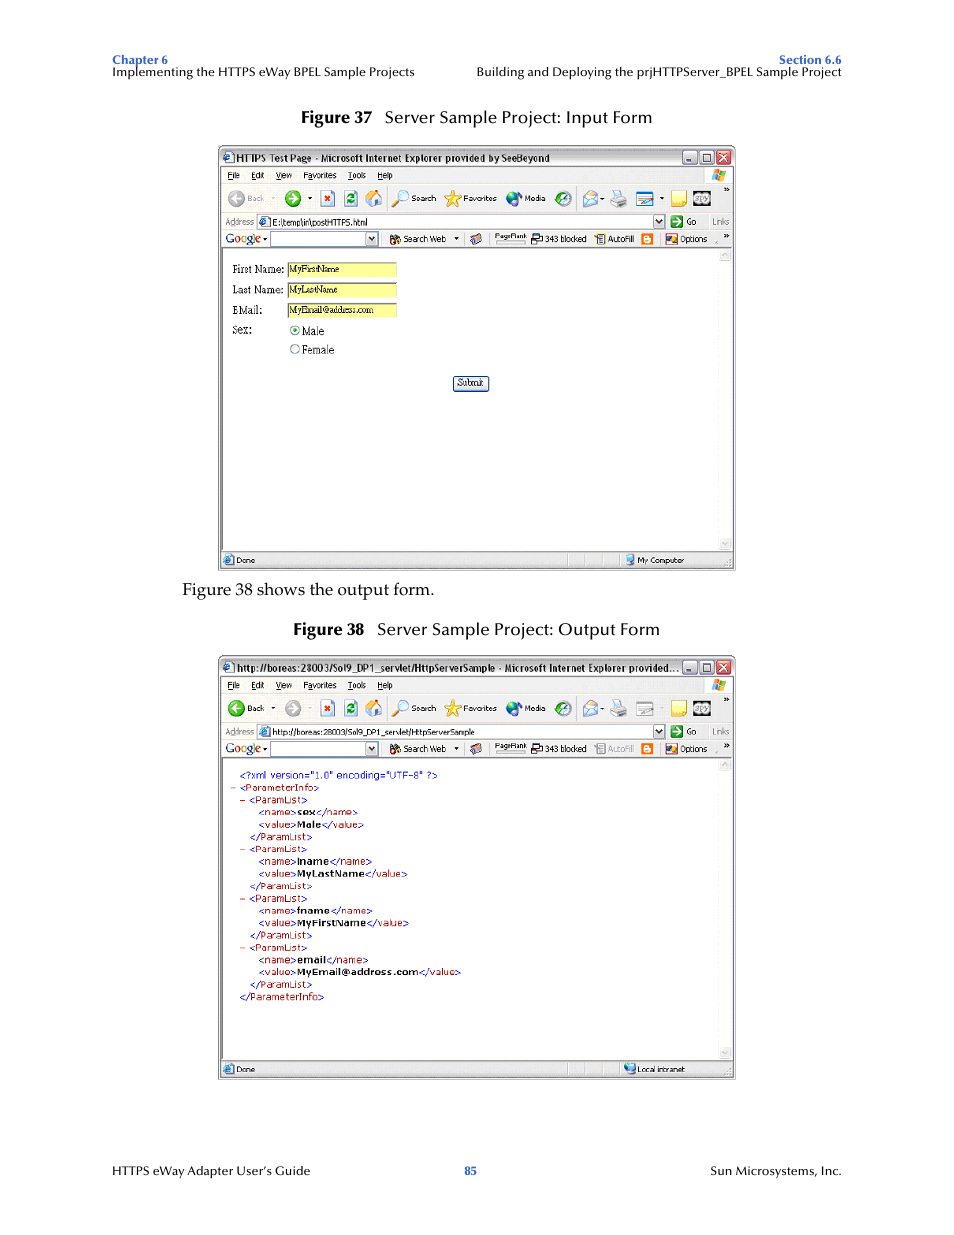
Task: Open Back history dropdown in HttpServerSample window
Action: click(x=273, y=708)
